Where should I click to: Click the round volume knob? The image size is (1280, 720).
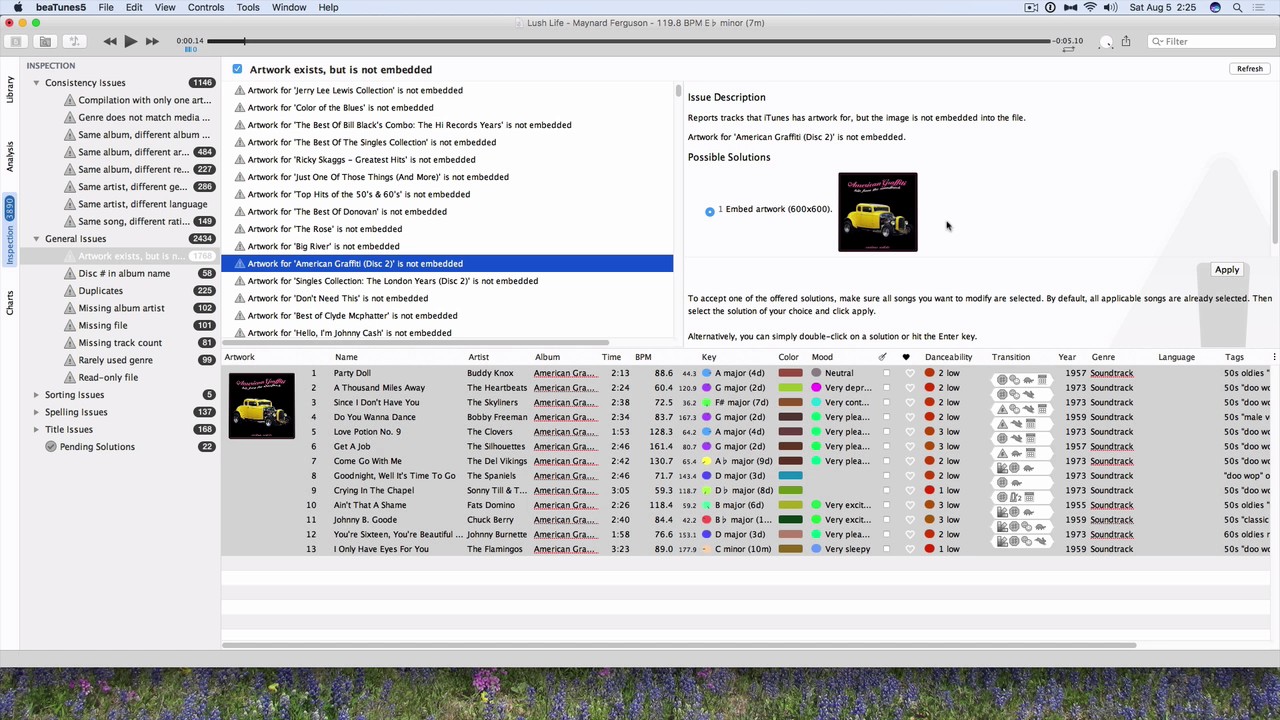tap(1105, 42)
